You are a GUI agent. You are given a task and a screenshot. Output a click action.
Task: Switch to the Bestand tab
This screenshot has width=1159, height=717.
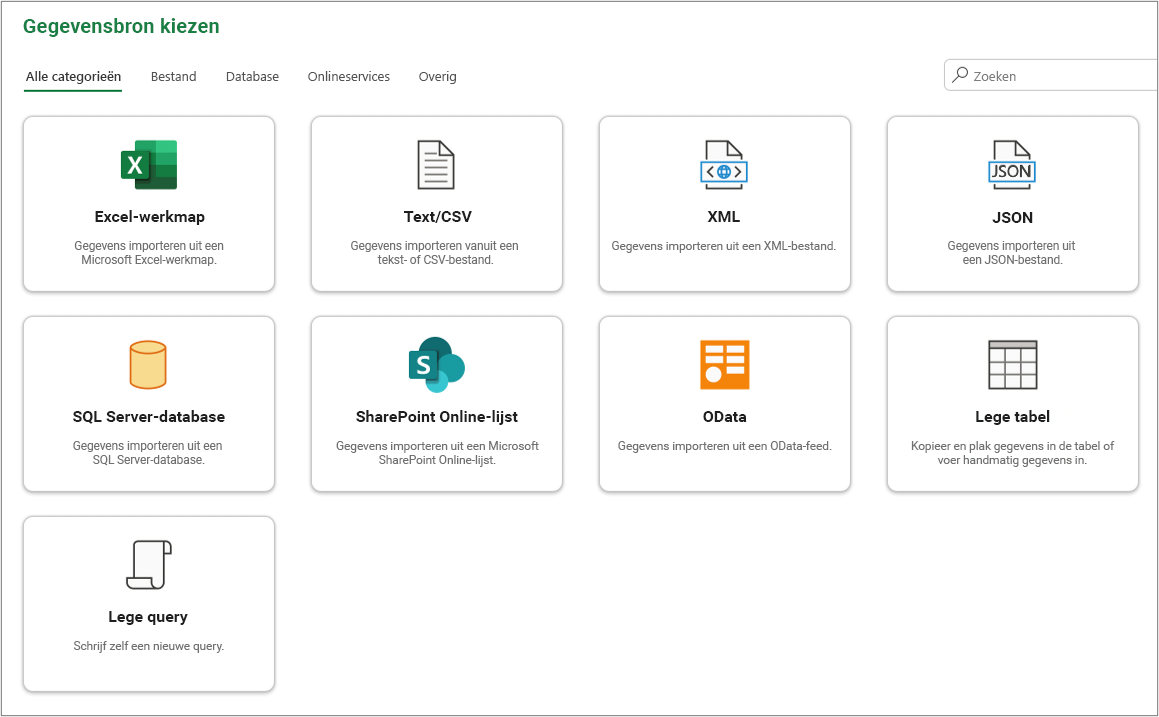pyautogui.click(x=174, y=76)
